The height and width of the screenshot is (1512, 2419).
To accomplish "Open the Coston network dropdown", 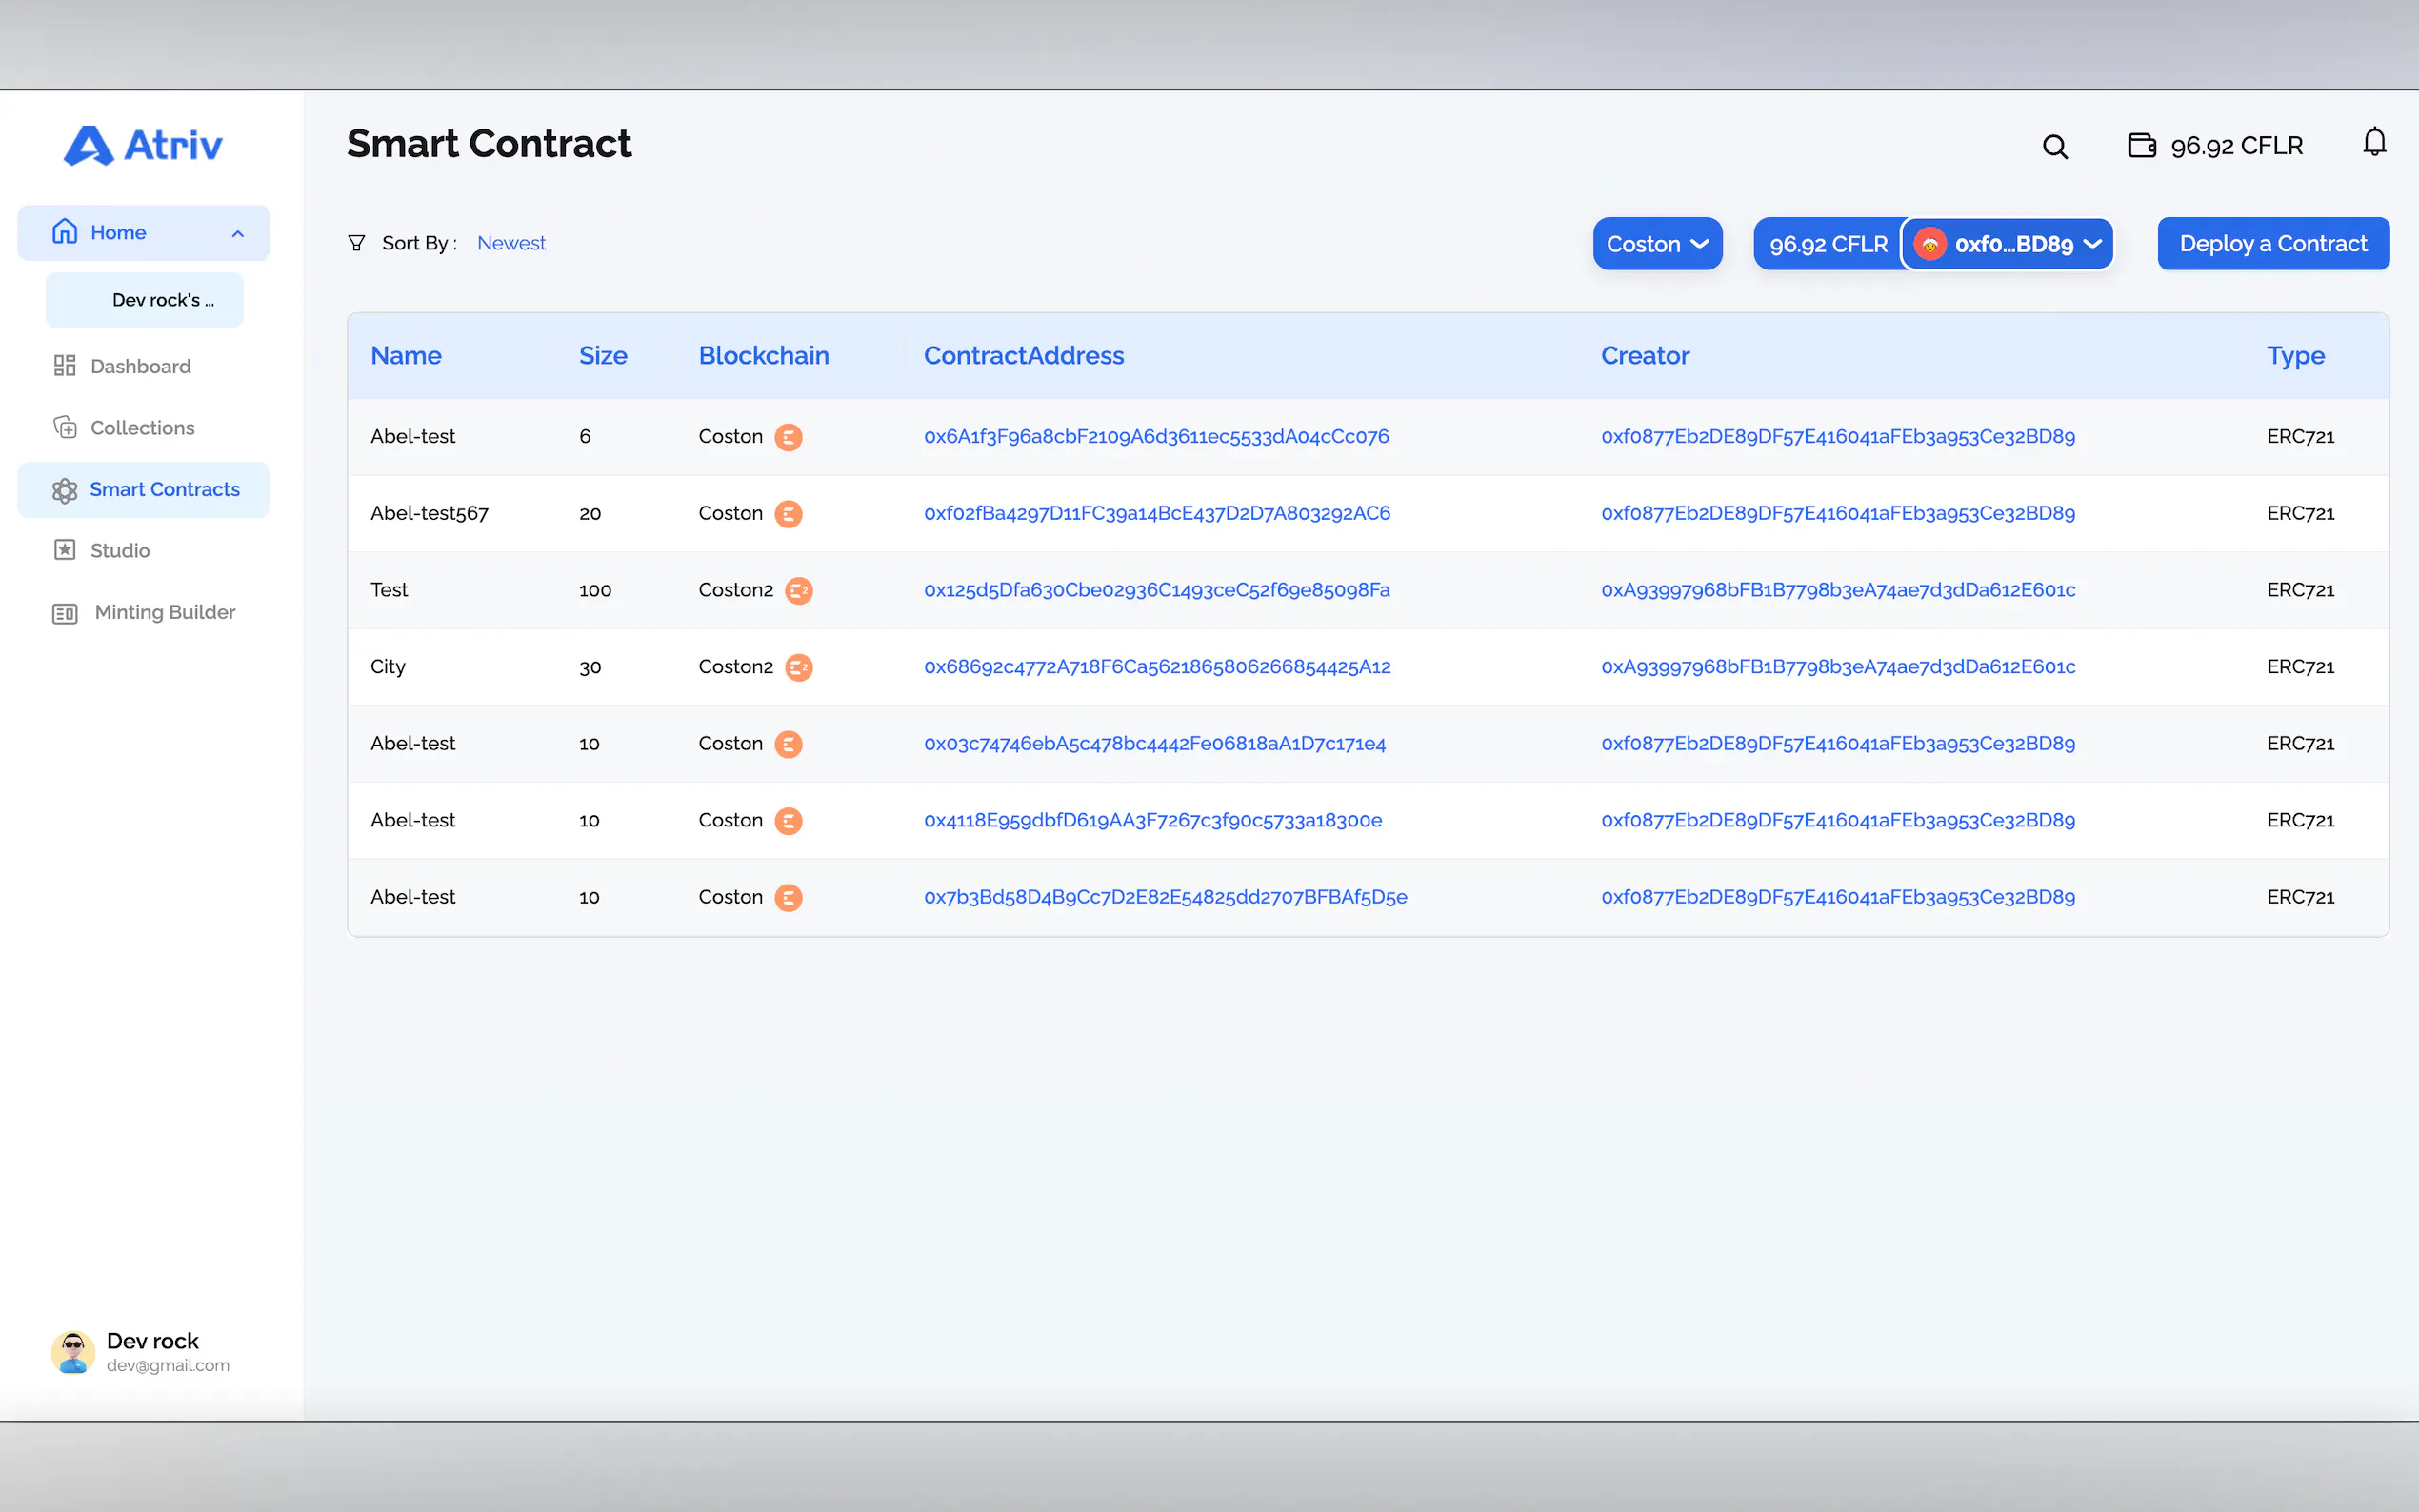I will coord(1657,244).
